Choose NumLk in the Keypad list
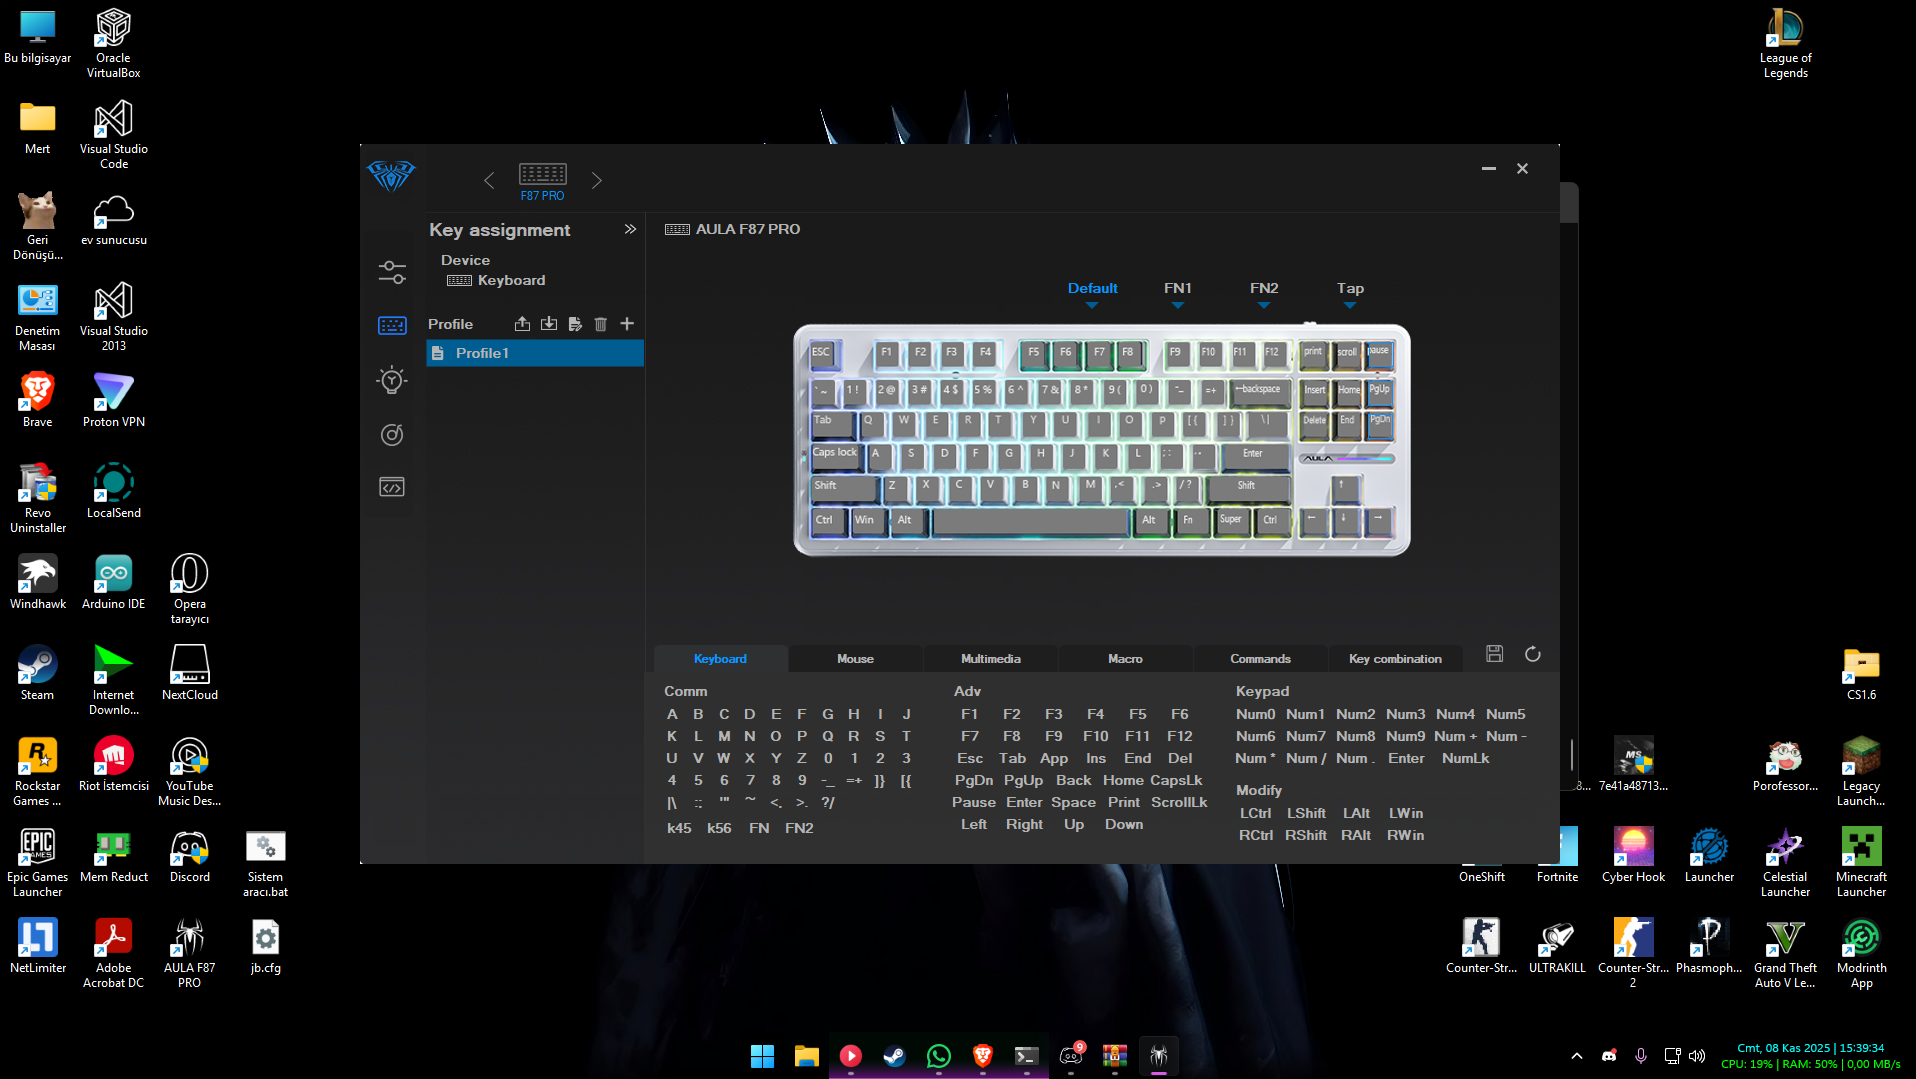The width and height of the screenshot is (1916, 1079). pyautogui.click(x=1465, y=758)
